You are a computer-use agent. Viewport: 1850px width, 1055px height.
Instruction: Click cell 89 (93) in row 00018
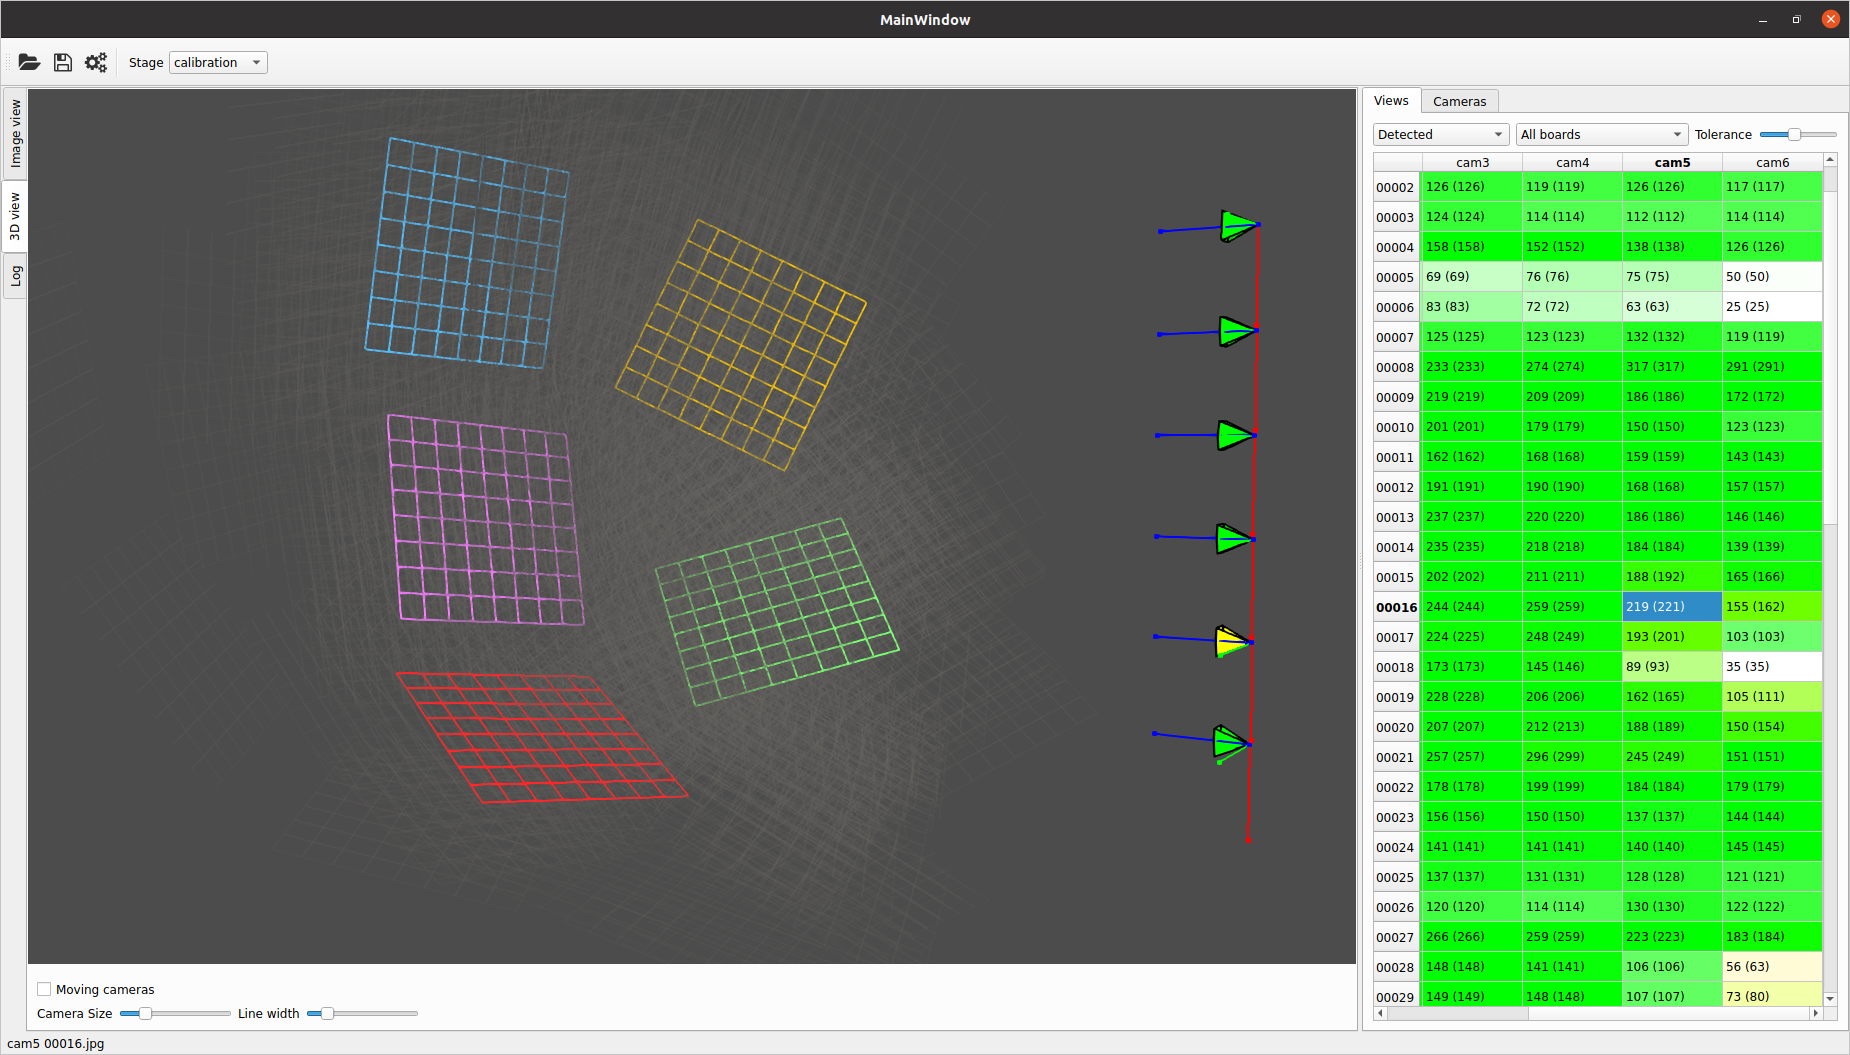[x=1672, y=666]
